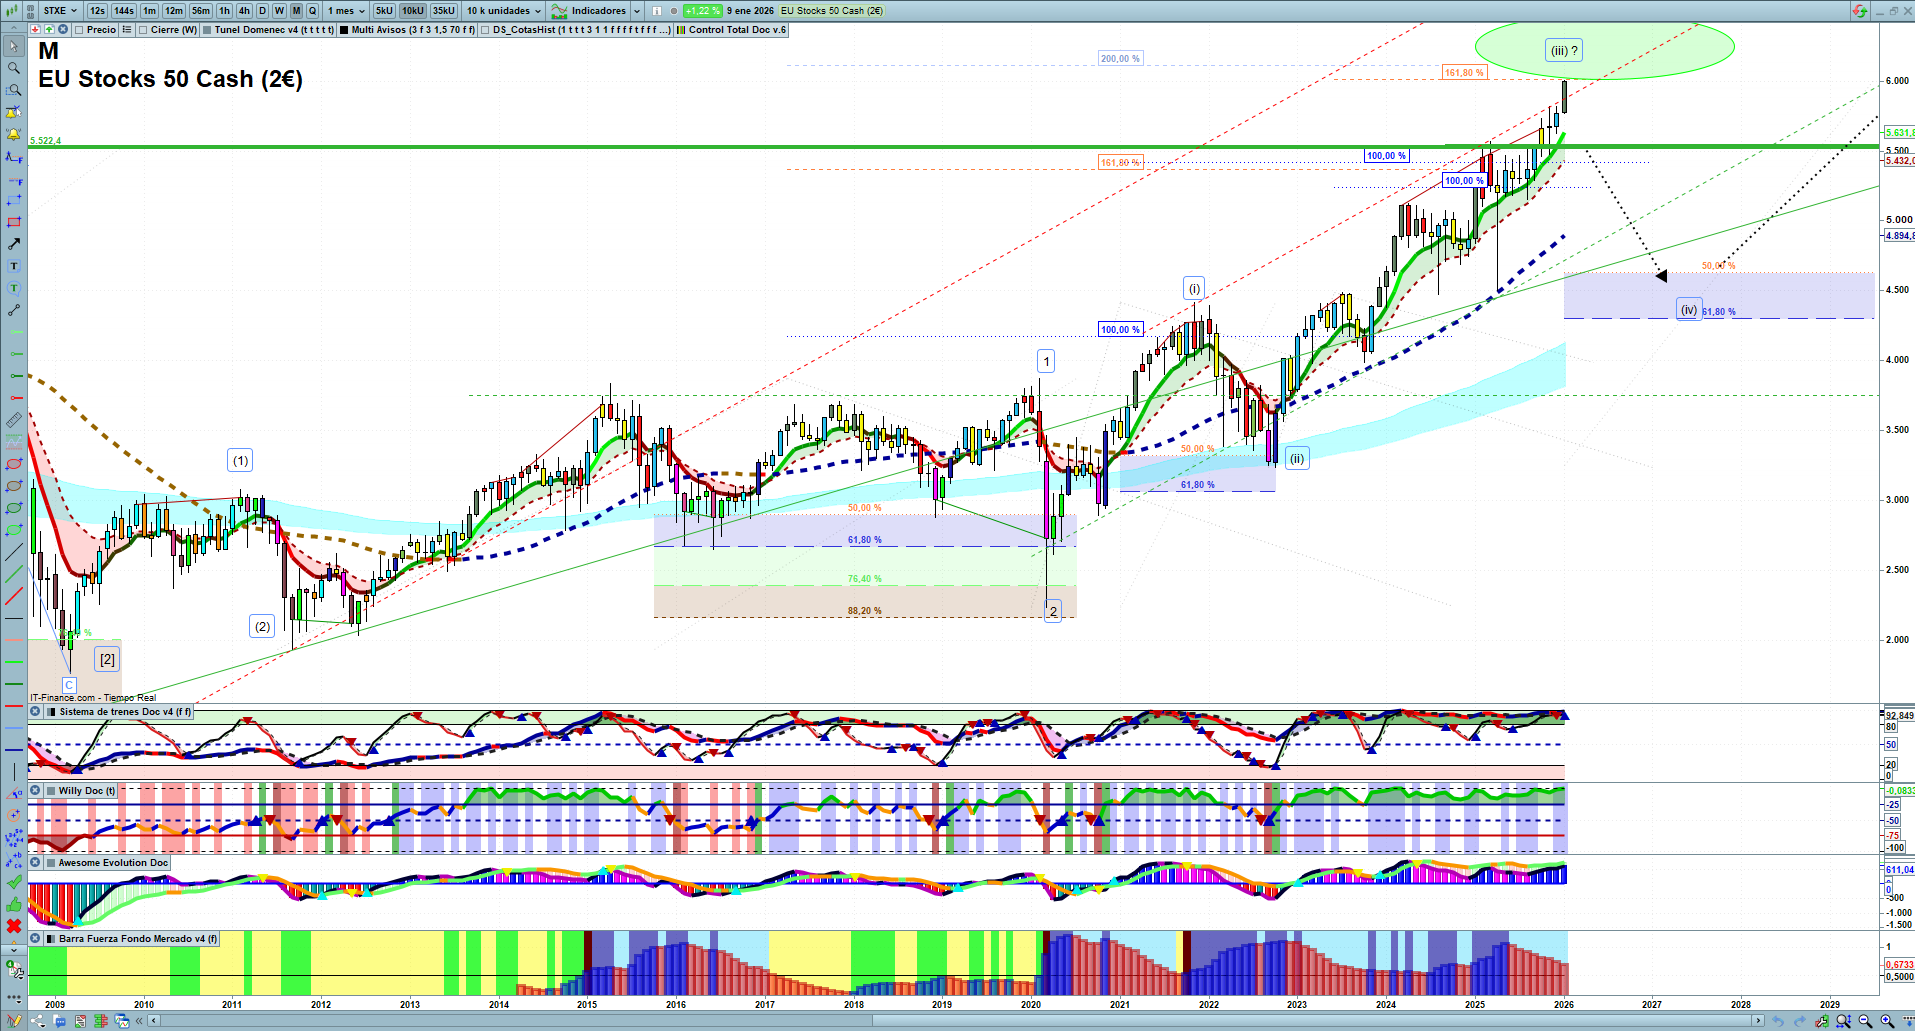This screenshot has width=1915, height=1031.
Task: Click the +1,22 % change indicator
Action: point(703,11)
